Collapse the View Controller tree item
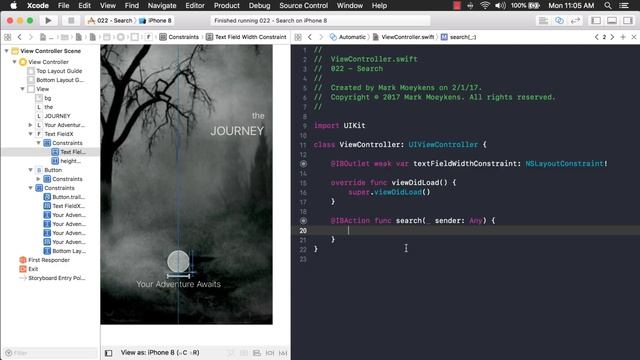Image resolution: width=640 pixels, height=360 pixels. coord(15,62)
